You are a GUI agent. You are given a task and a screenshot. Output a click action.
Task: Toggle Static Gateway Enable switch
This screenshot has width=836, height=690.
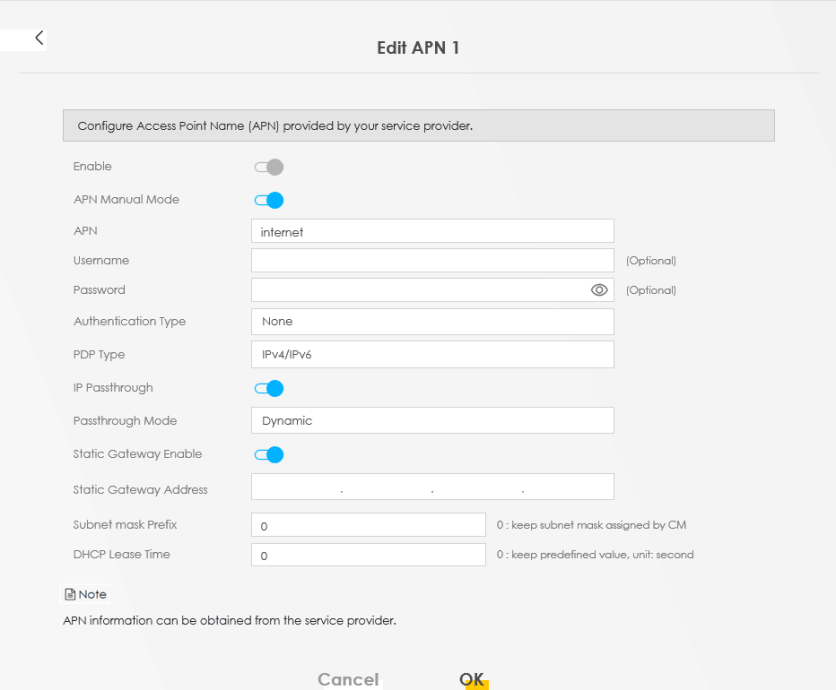269,455
